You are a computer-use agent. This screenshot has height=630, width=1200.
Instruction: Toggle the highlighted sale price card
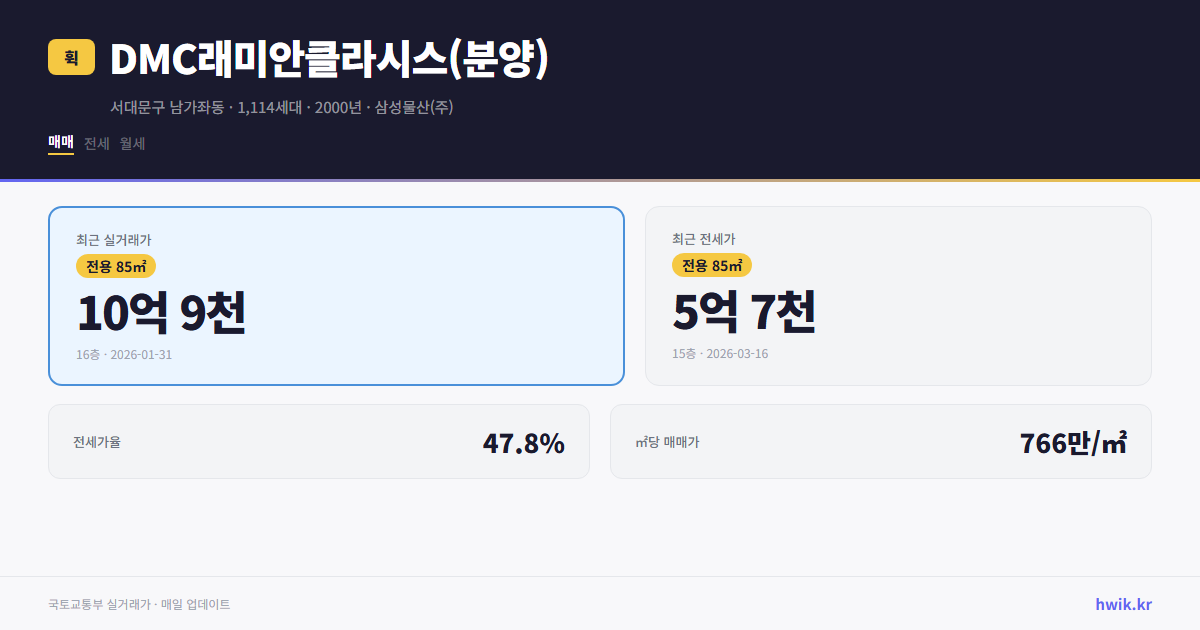pyautogui.click(x=336, y=295)
